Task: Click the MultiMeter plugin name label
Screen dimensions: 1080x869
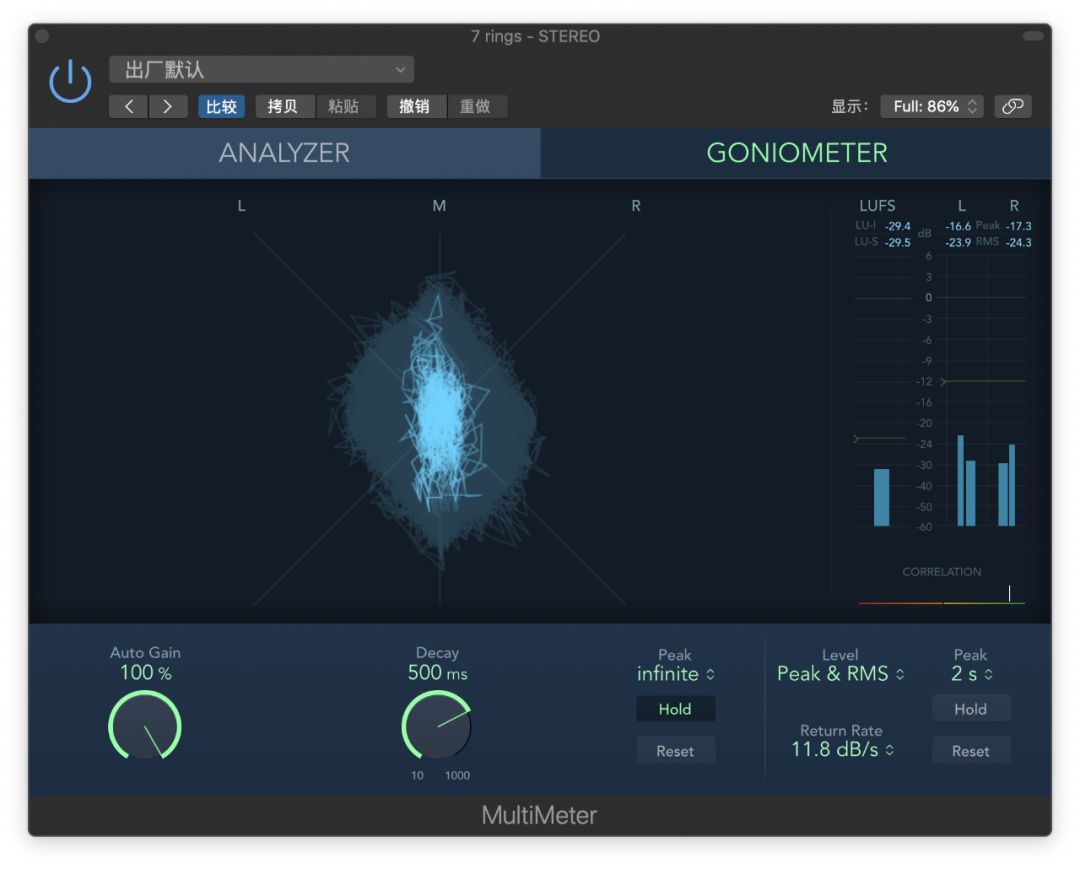Action: click(539, 815)
